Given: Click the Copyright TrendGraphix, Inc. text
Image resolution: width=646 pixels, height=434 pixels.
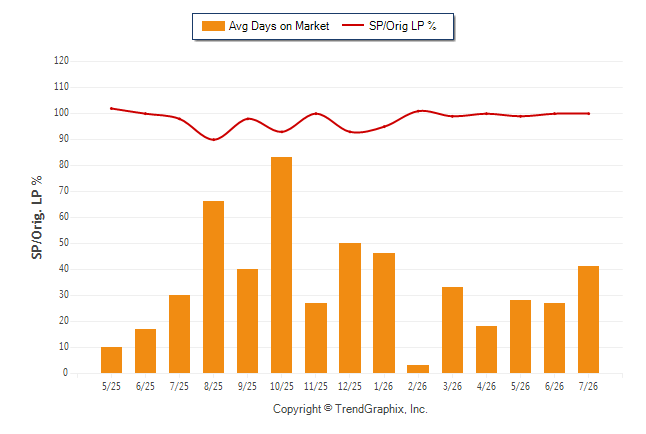Looking at the screenshot, I should coord(350,409).
